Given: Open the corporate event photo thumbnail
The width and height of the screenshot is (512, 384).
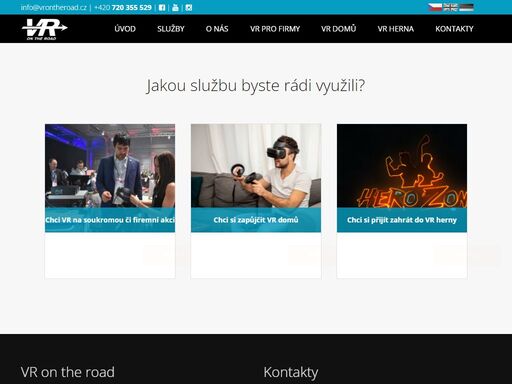Looking at the screenshot, I should pos(110,166).
